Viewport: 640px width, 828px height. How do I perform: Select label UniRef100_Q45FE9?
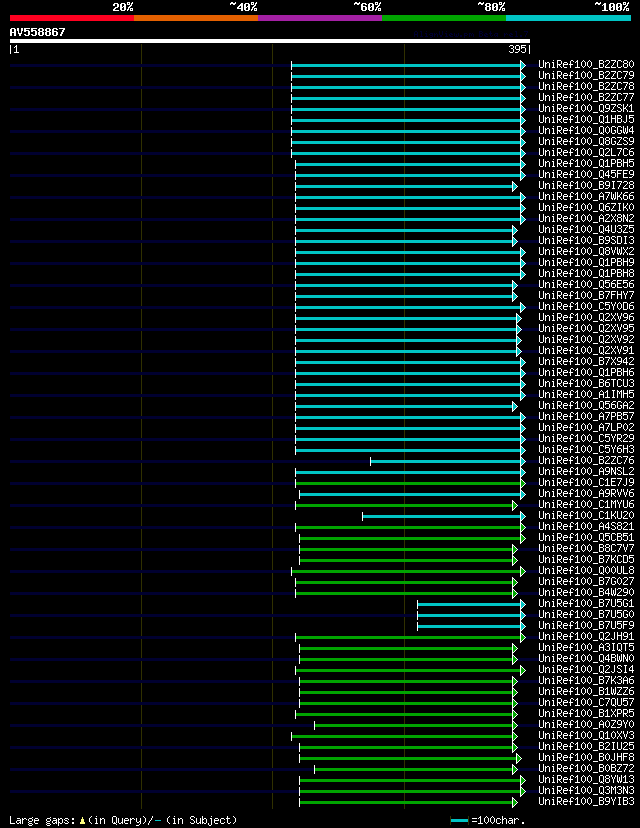coord(586,175)
